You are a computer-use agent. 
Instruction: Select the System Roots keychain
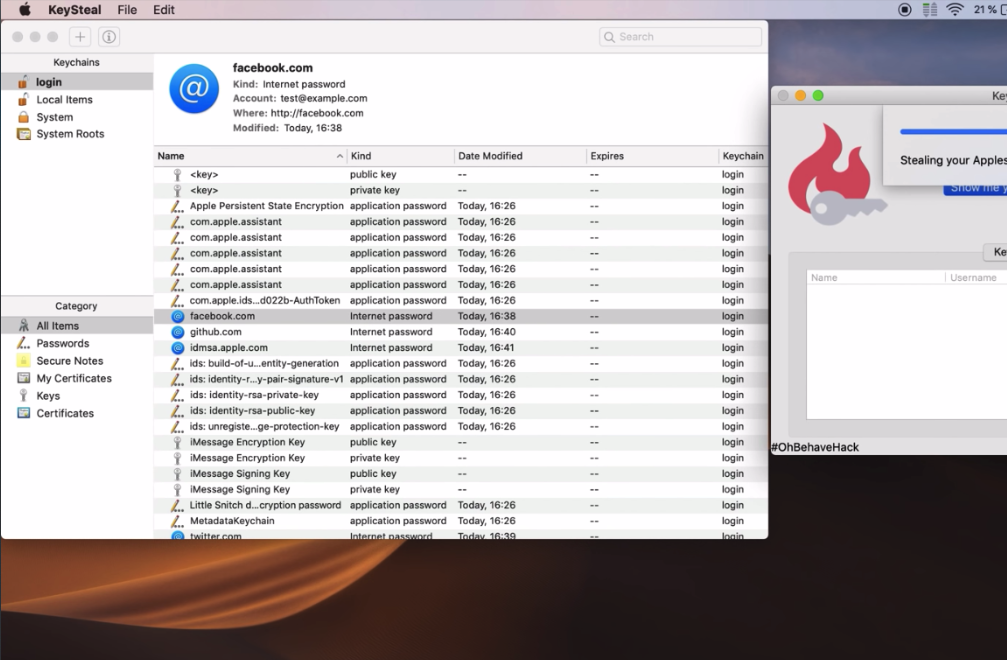click(77, 134)
